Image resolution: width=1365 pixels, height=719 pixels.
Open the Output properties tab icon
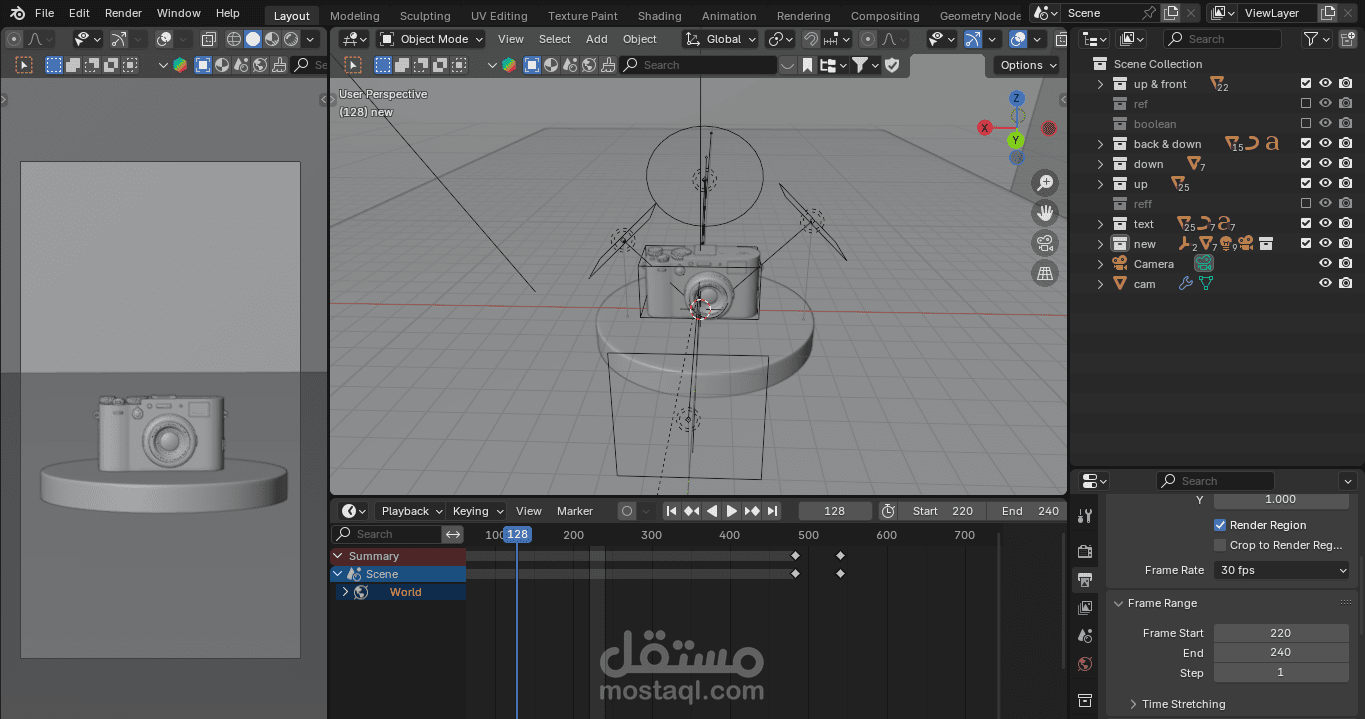(x=1085, y=579)
